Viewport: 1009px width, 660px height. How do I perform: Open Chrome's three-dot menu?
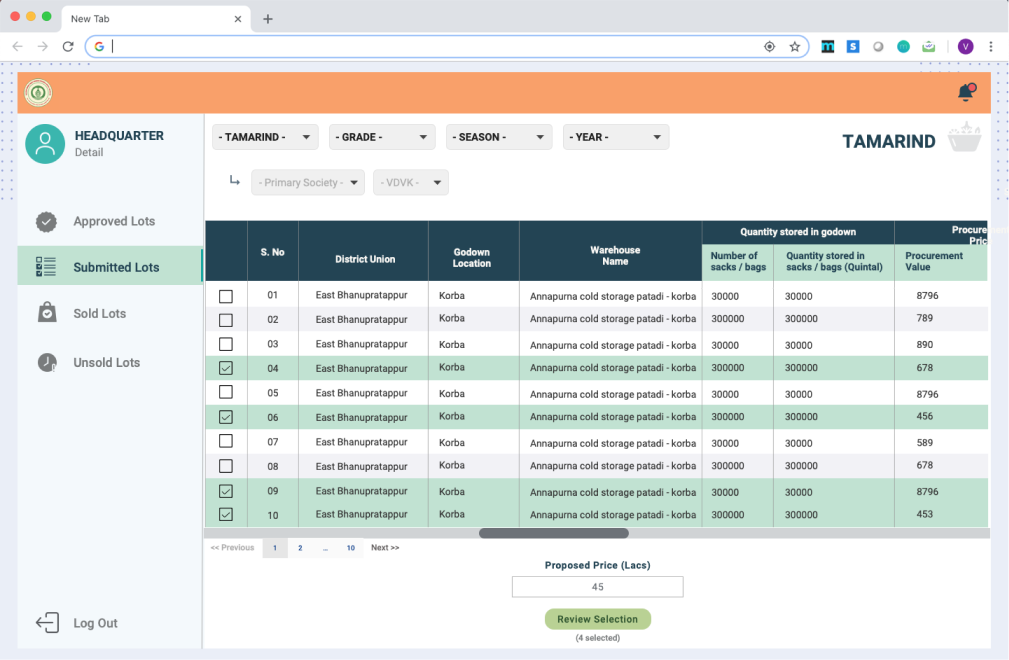coord(991,46)
